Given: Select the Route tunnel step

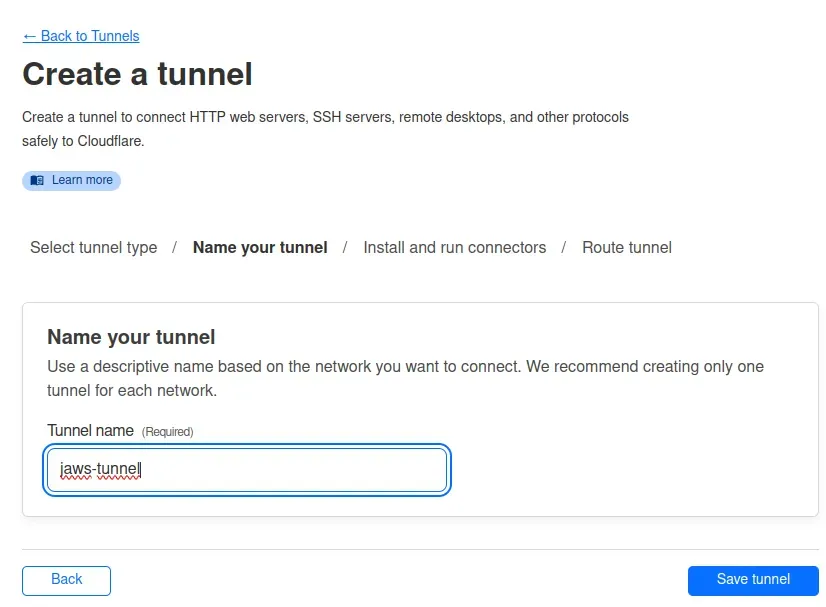Looking at the screenshot, I should pos(627,247).
